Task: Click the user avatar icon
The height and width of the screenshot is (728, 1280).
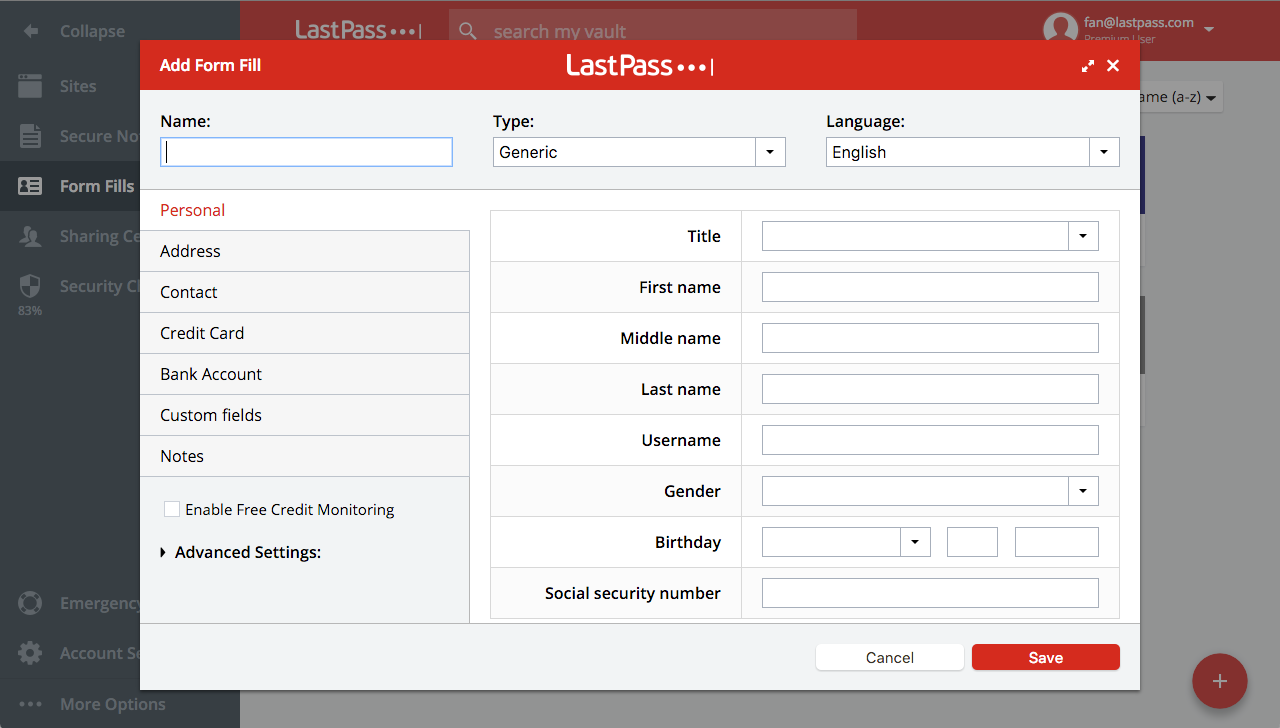Action: pyautogui.click(x=1060, y=27)
